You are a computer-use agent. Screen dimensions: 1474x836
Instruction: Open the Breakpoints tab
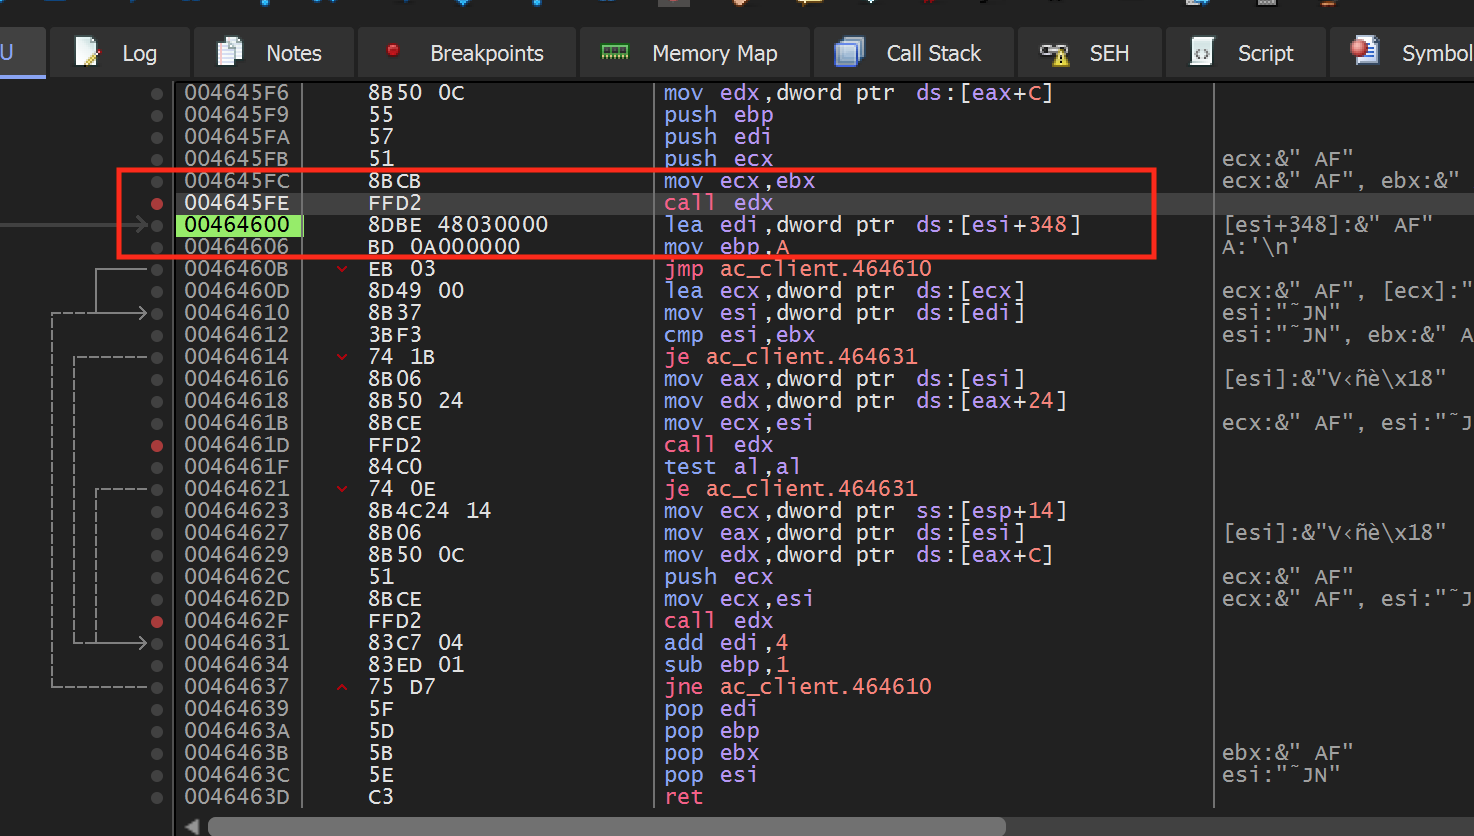466,53
